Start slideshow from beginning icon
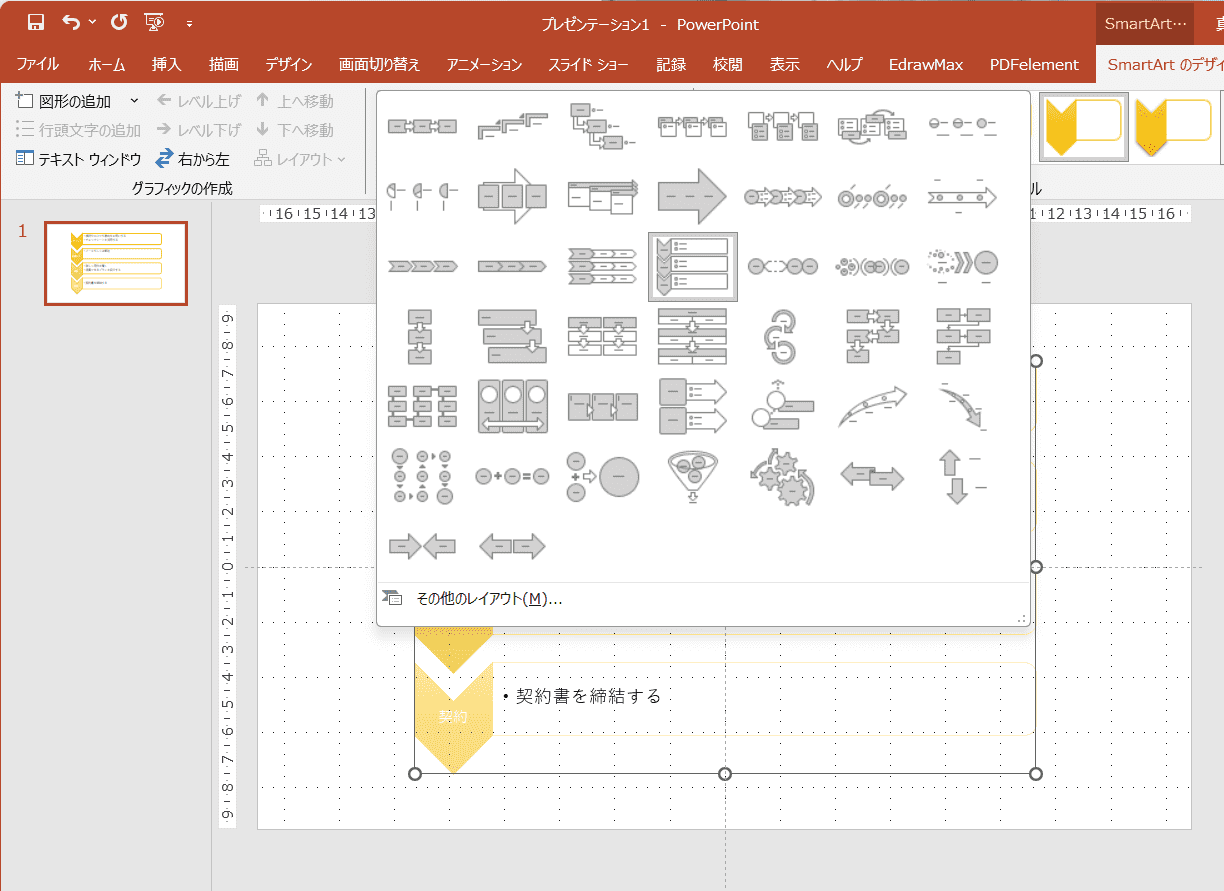This screenshot has height=891, width=1224. click(154, 22)
